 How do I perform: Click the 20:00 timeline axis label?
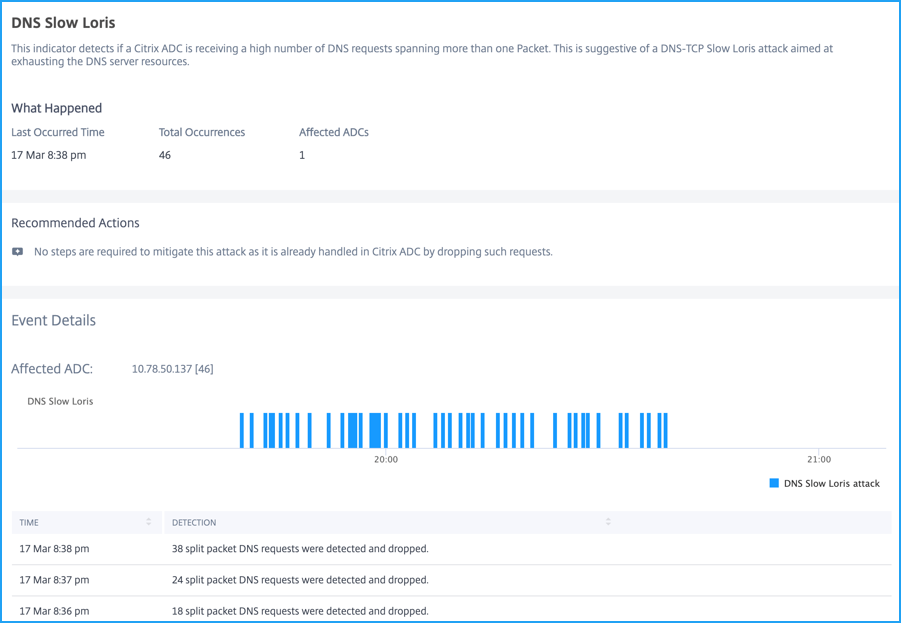(386, 460)
